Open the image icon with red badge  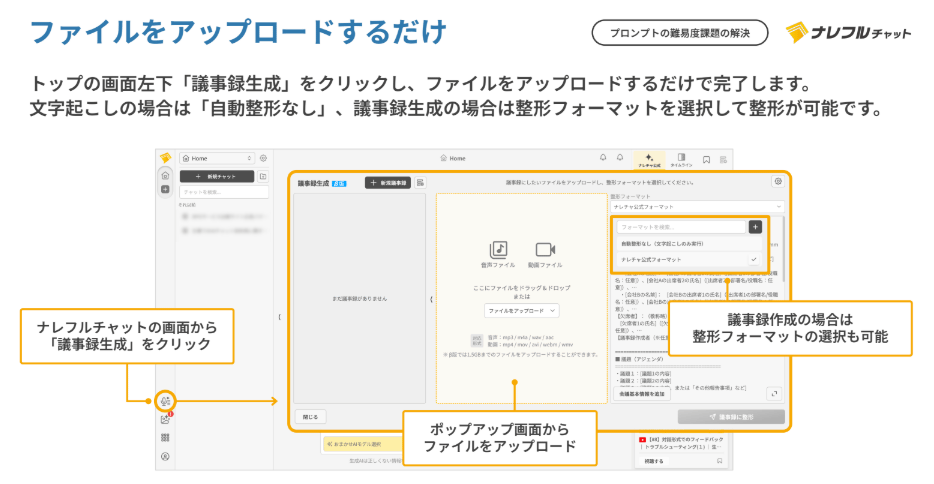point(165,419)
